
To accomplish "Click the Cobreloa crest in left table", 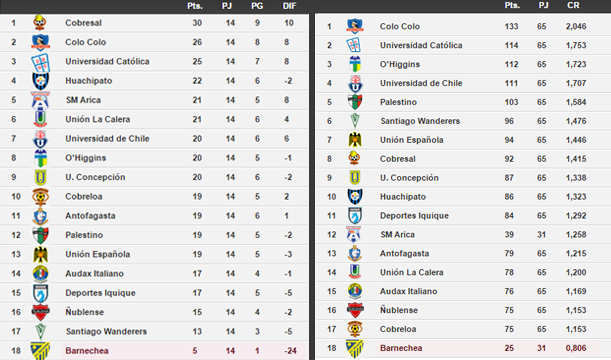I will point(41,196).
